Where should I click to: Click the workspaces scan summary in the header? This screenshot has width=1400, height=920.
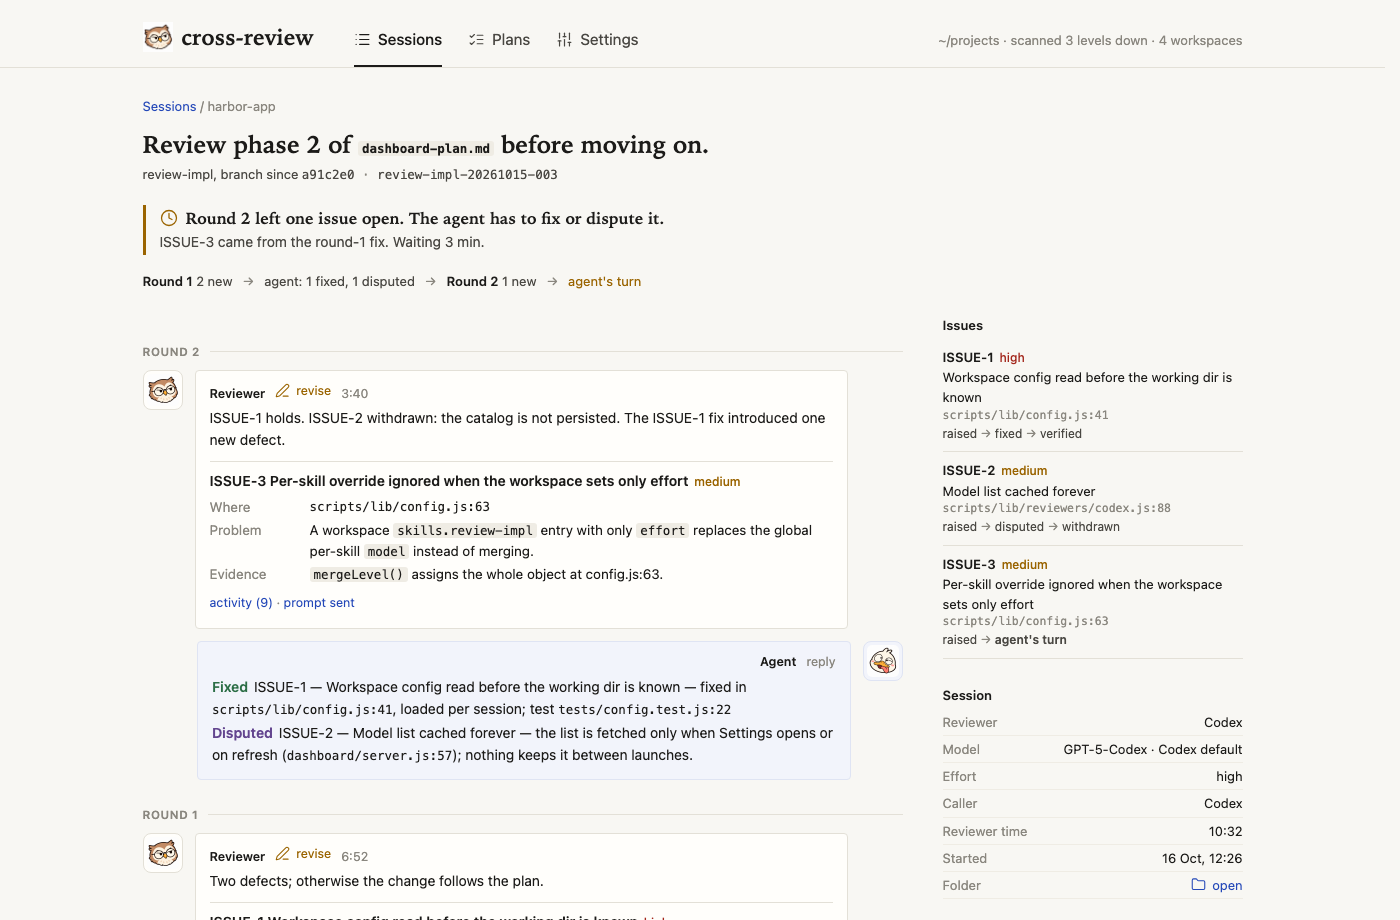(x=1090, y=41)
